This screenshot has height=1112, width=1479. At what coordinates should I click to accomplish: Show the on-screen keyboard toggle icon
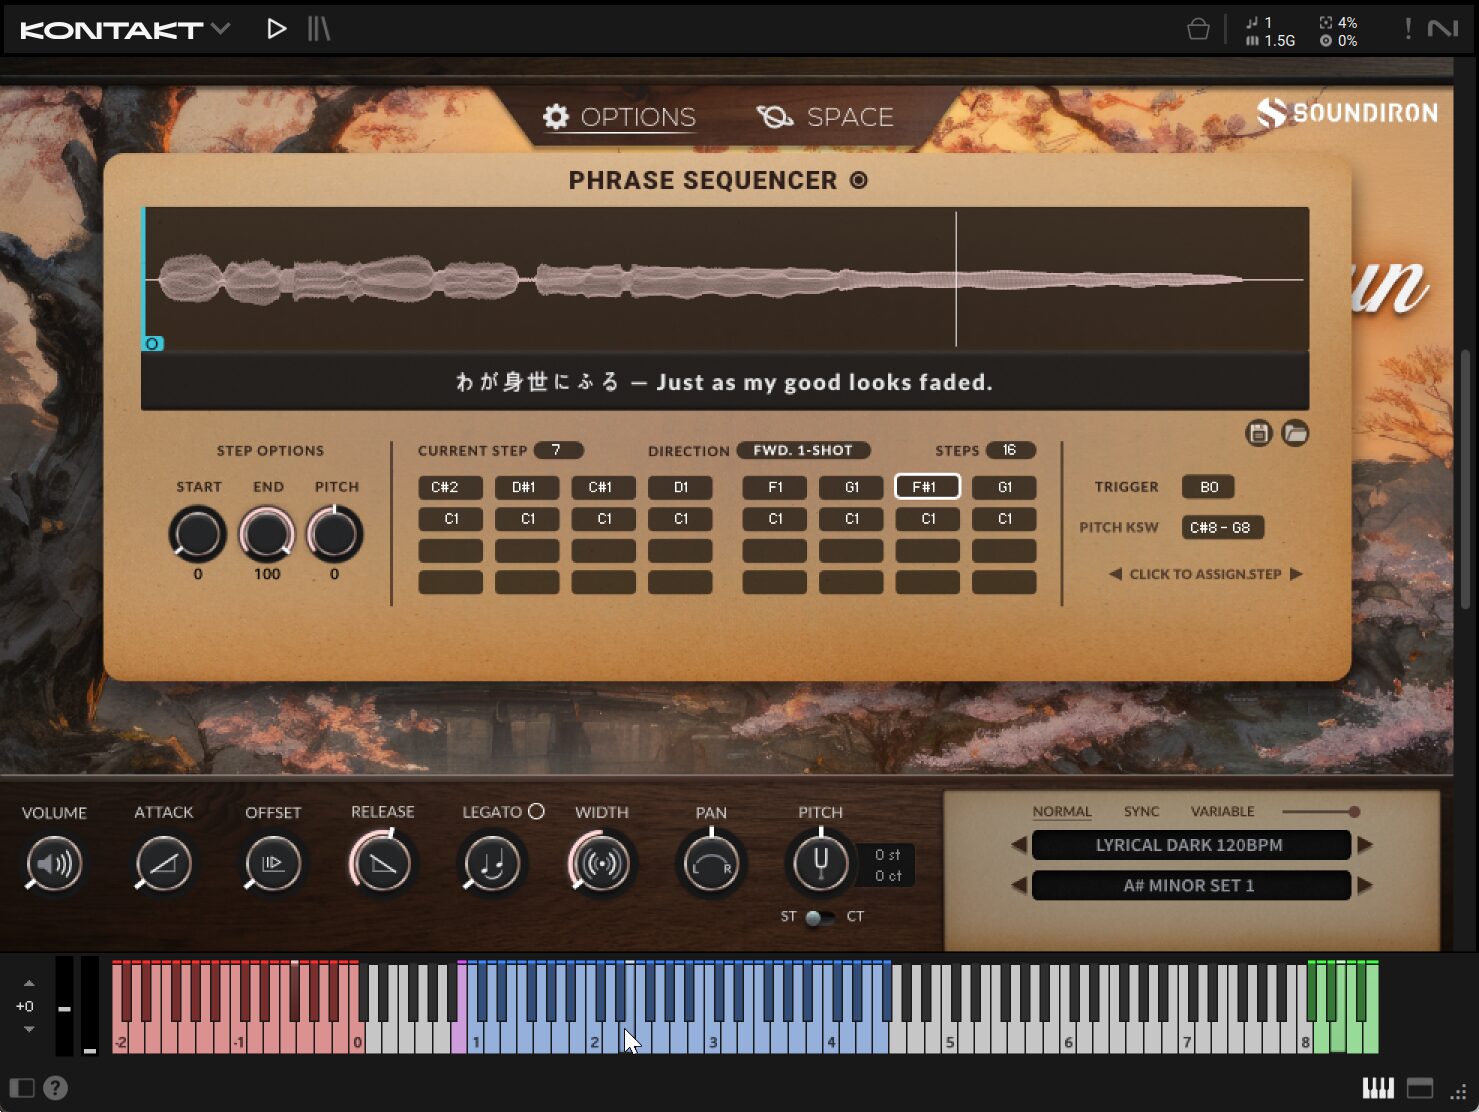tap(1377, 1088)
